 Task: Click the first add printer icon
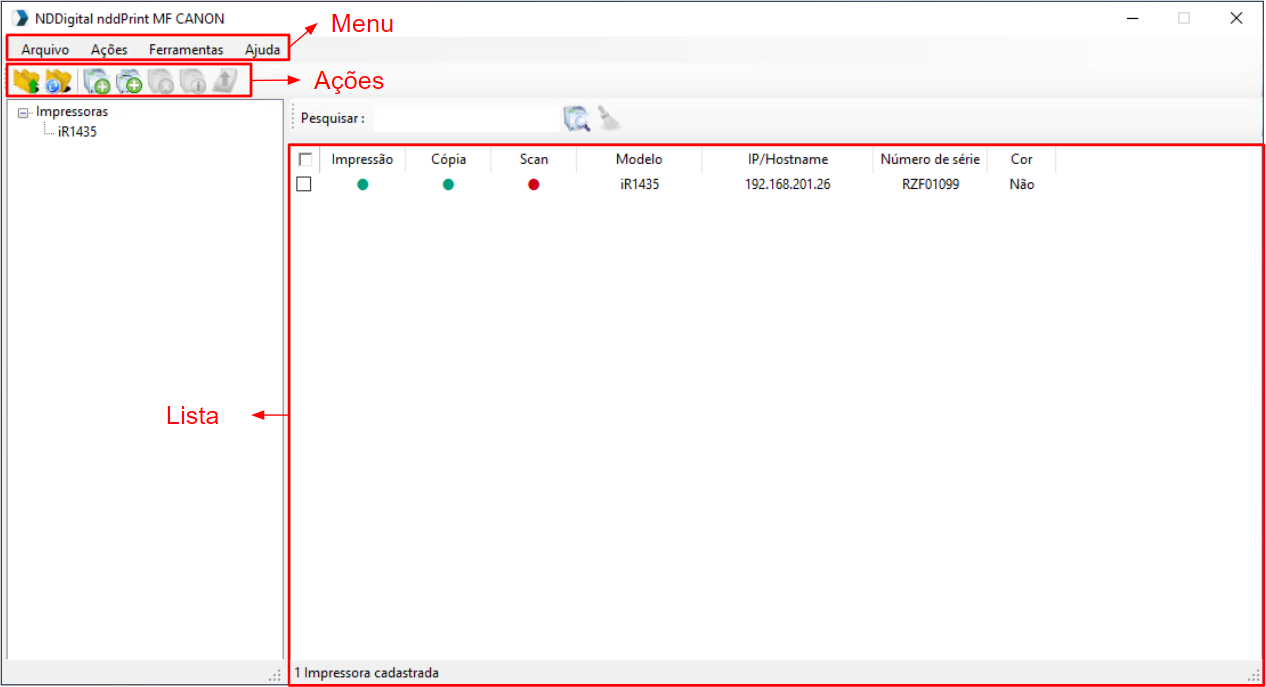click(96, 81)
